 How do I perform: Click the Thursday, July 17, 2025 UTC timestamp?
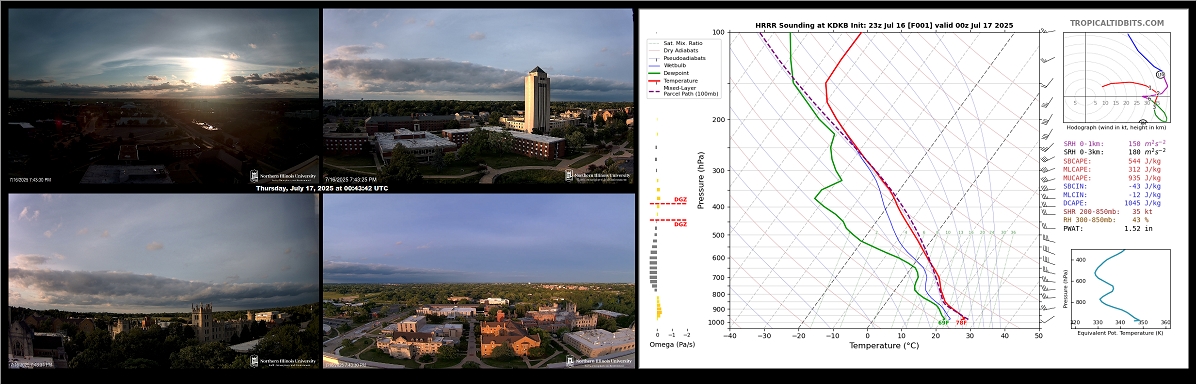(322, 189)
